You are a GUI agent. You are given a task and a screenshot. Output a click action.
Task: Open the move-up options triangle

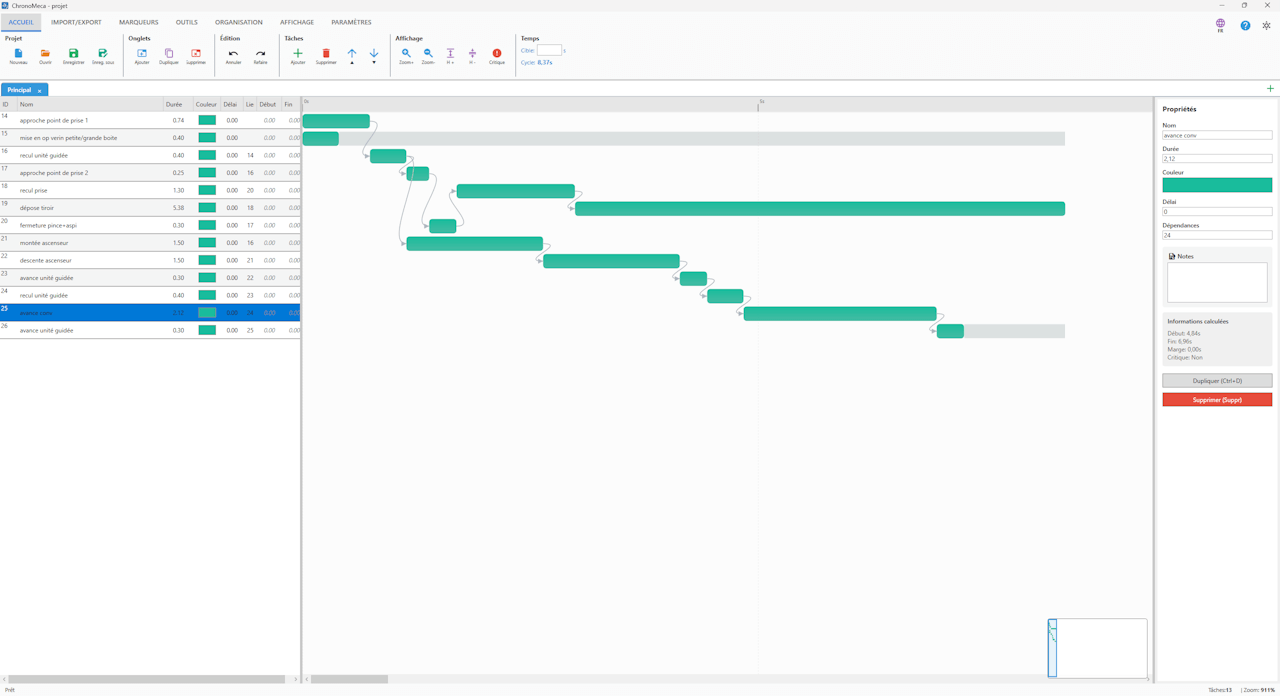pyautogui.click(x=352, y=63)
